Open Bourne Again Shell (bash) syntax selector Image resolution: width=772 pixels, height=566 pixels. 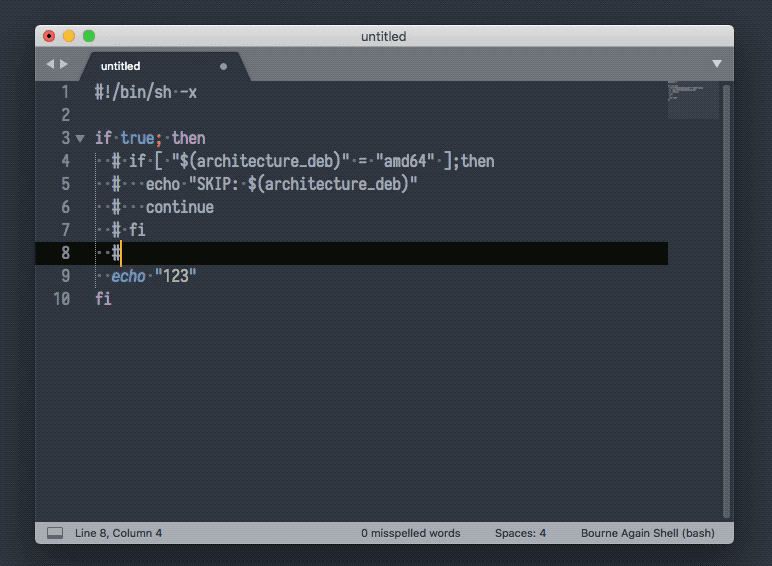click(647, 533)
